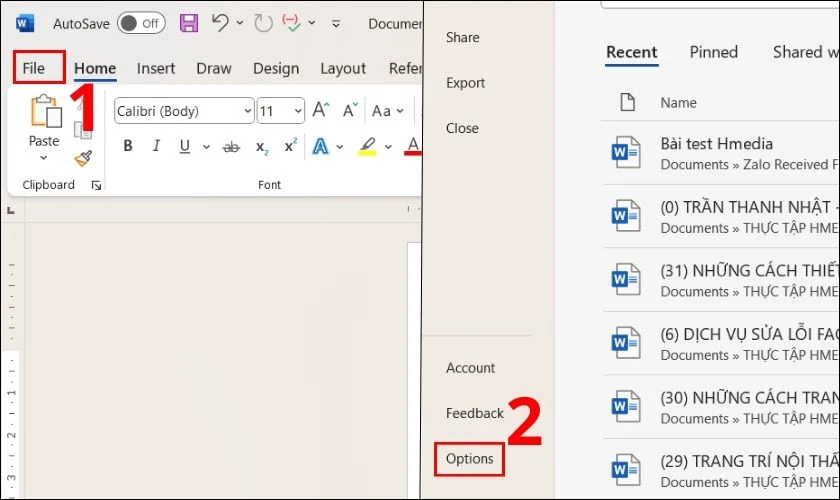Click the Paste clipboard icon
Image resolution: width=840 pixels, height=500 pixels.
click(x=46, y=111)
